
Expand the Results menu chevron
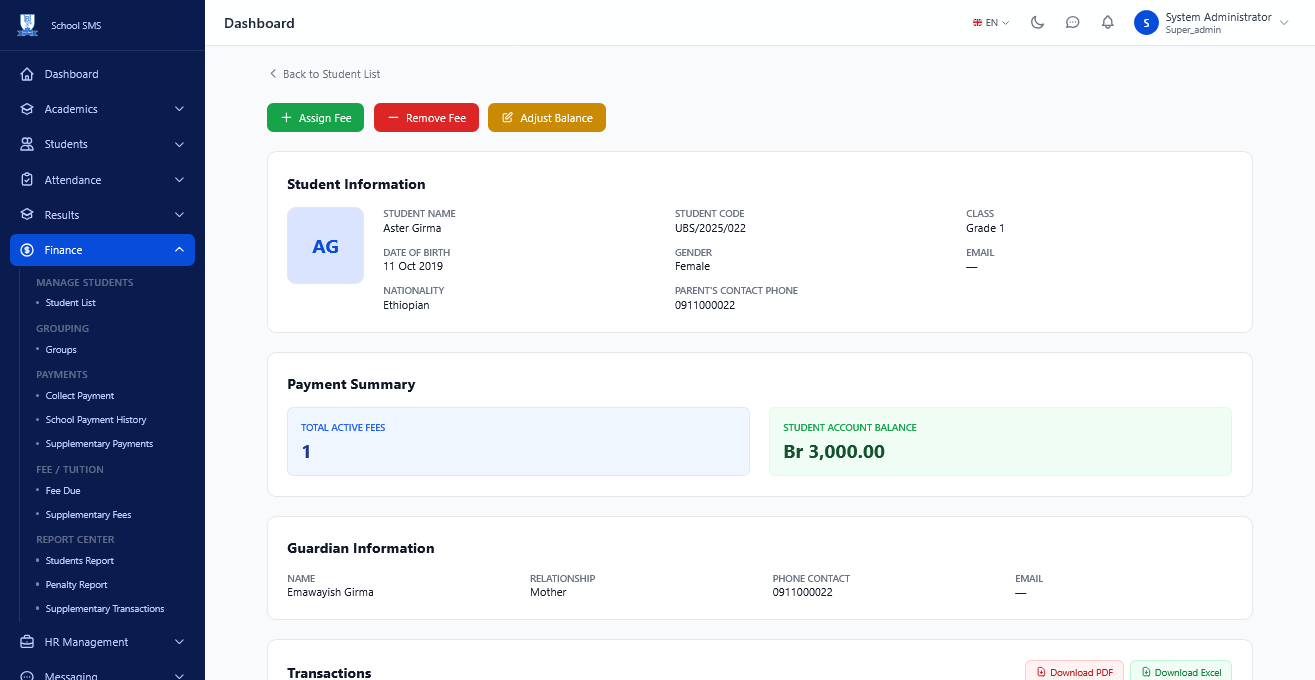coord(179,215)
